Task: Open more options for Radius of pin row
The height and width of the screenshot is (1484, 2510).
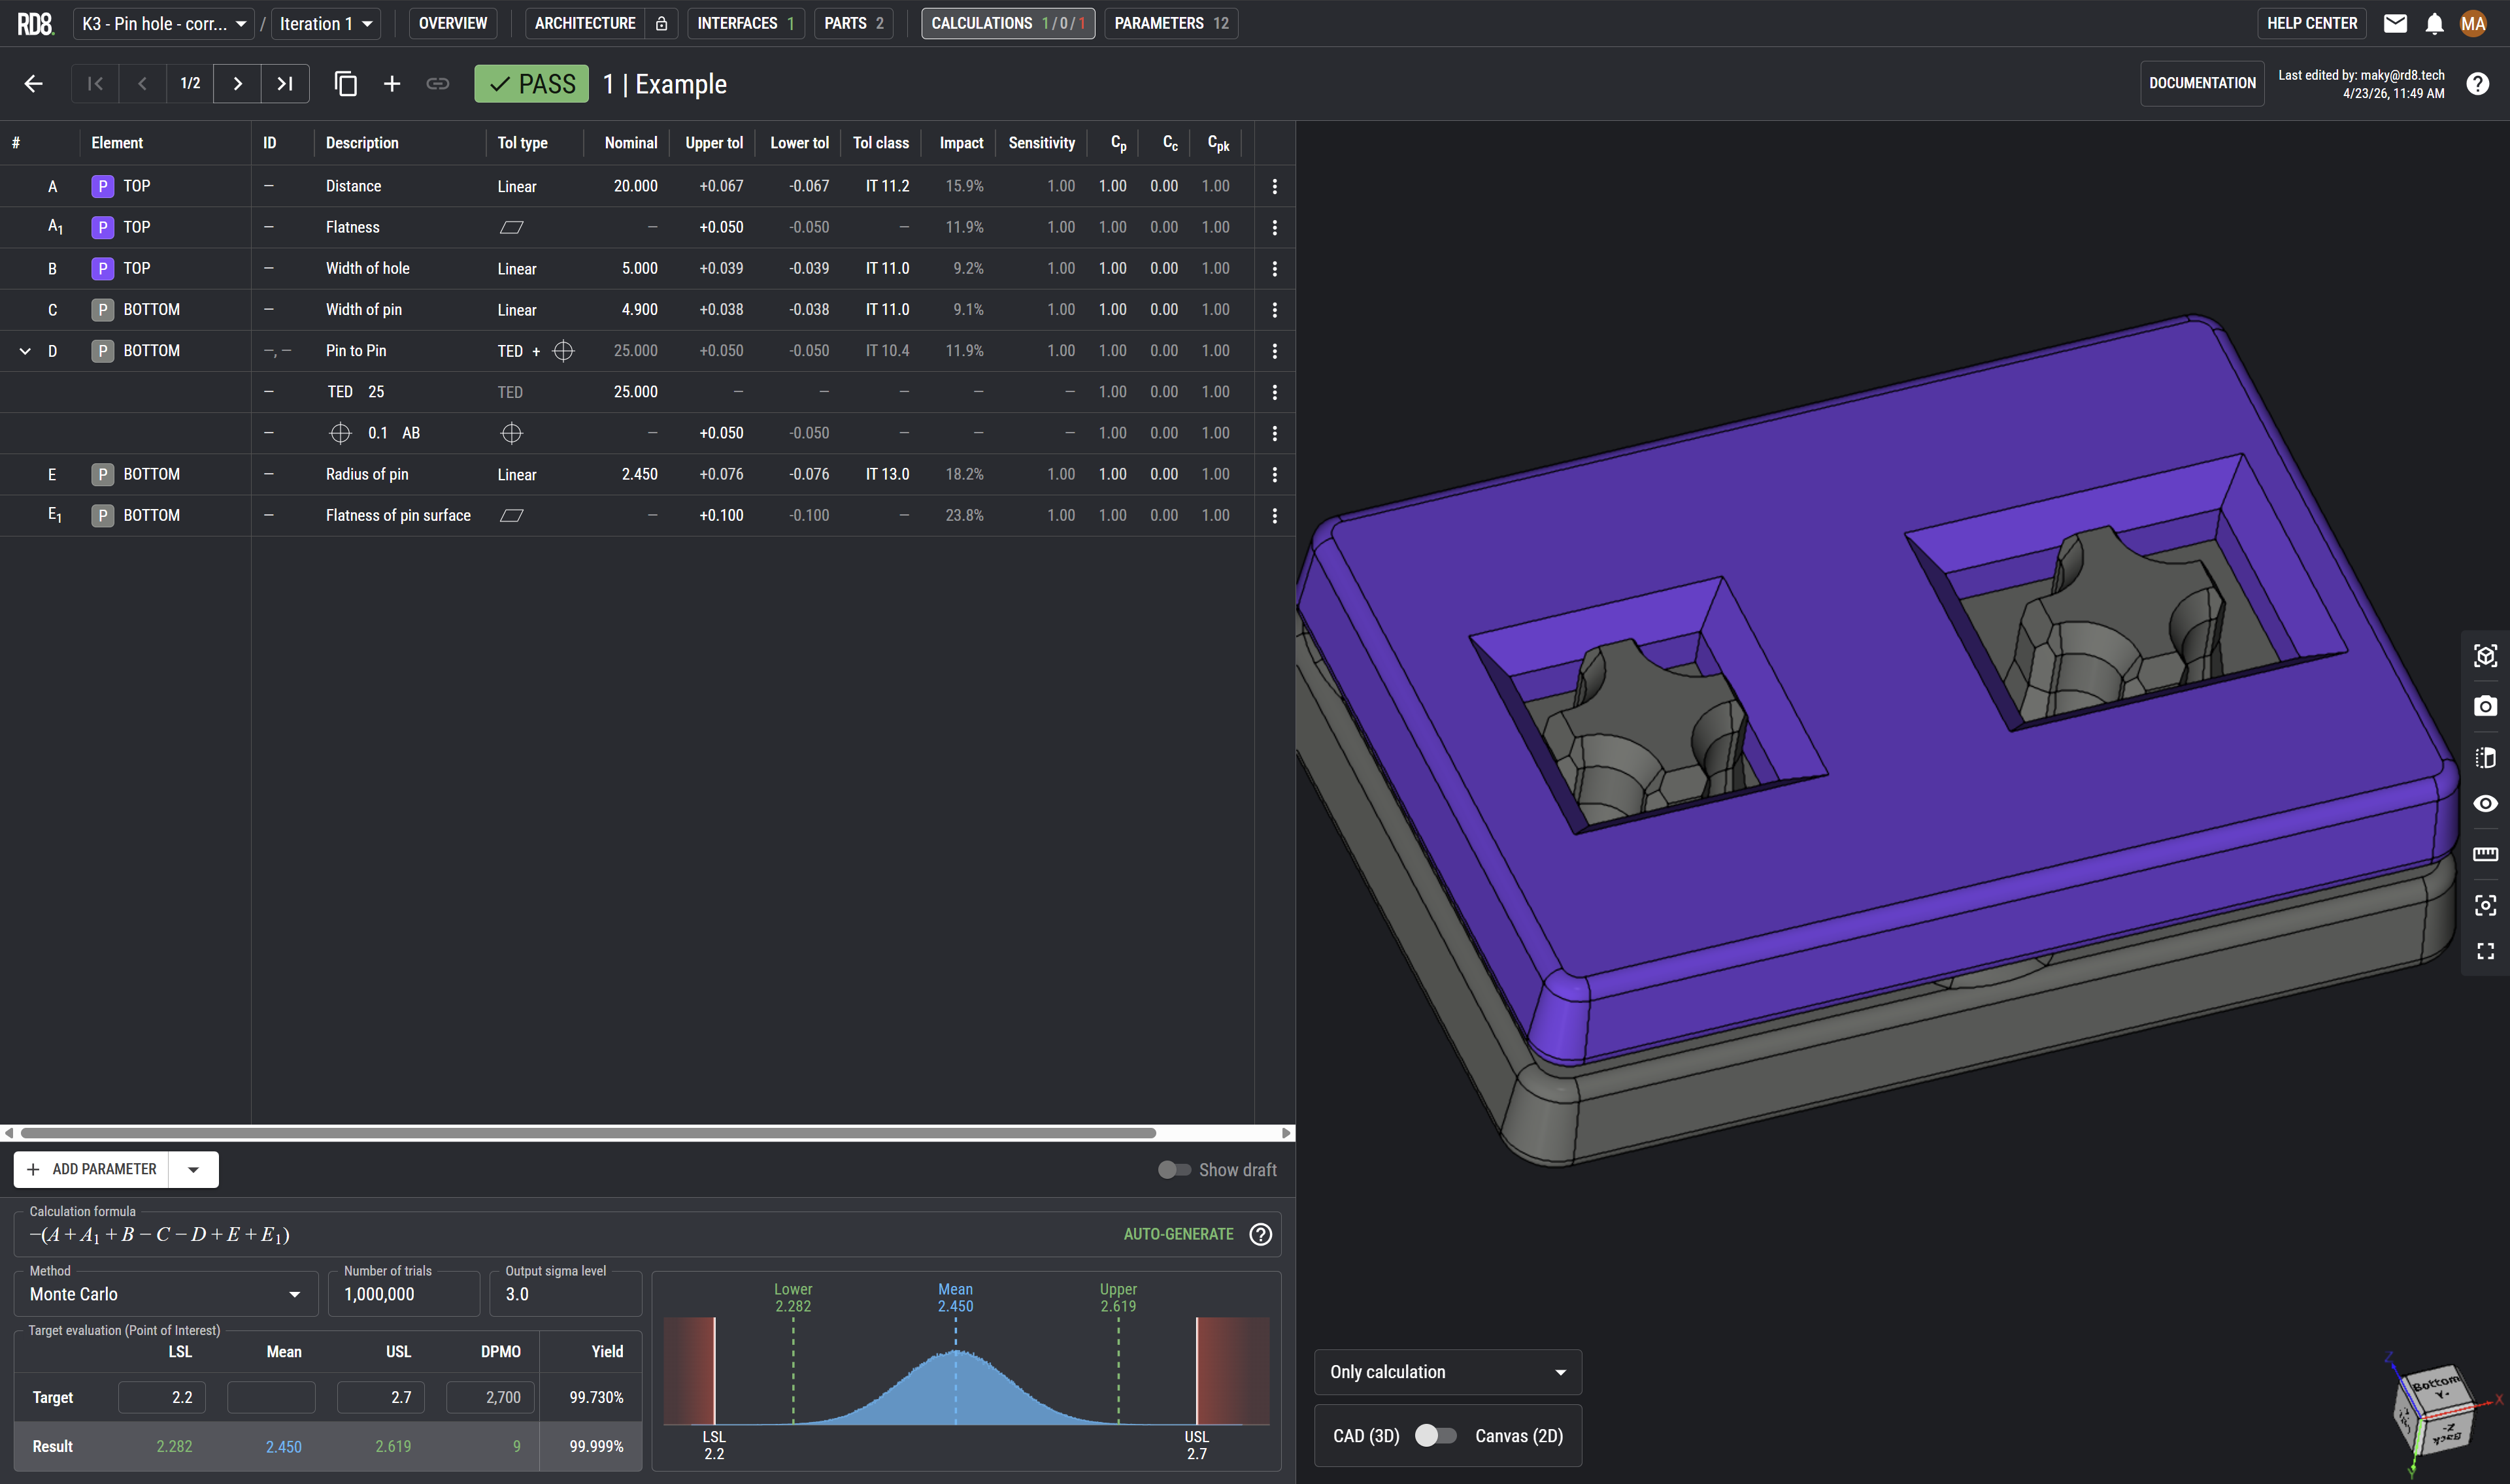Action: point(1274,474)
